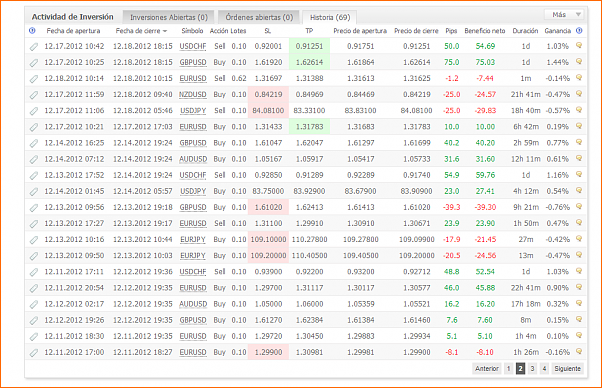
Task: Open the Más dropdown menu
Action: (564, 15)
